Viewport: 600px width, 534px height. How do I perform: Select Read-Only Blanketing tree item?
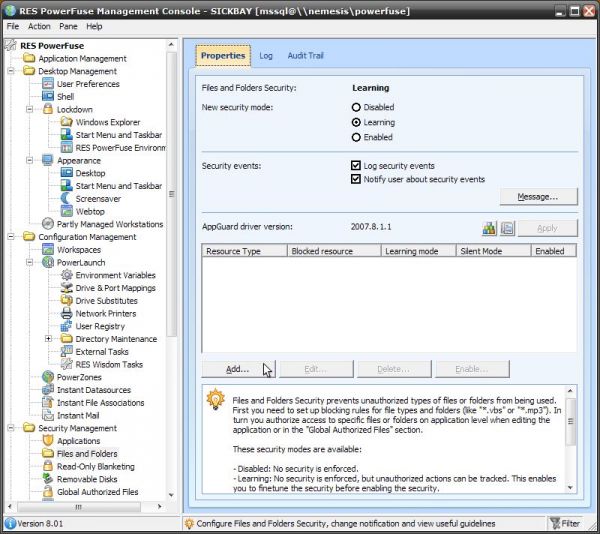(96, 466)
